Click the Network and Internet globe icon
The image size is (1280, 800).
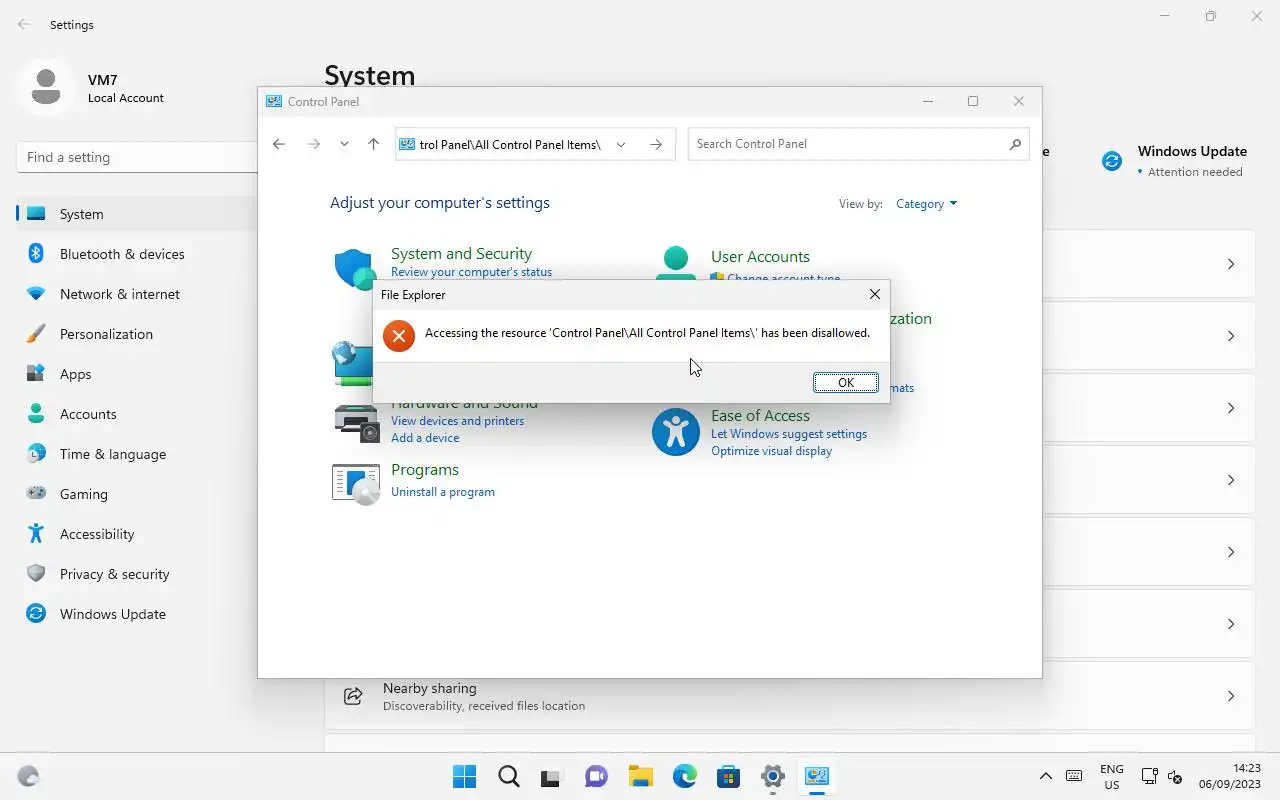coord(353,363)
